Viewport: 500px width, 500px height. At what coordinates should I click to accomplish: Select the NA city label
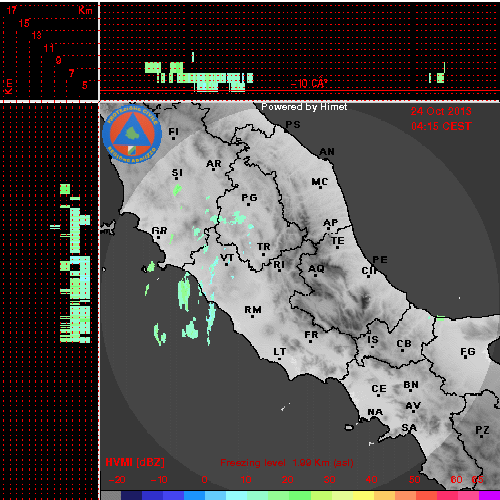tap(375, 412)
